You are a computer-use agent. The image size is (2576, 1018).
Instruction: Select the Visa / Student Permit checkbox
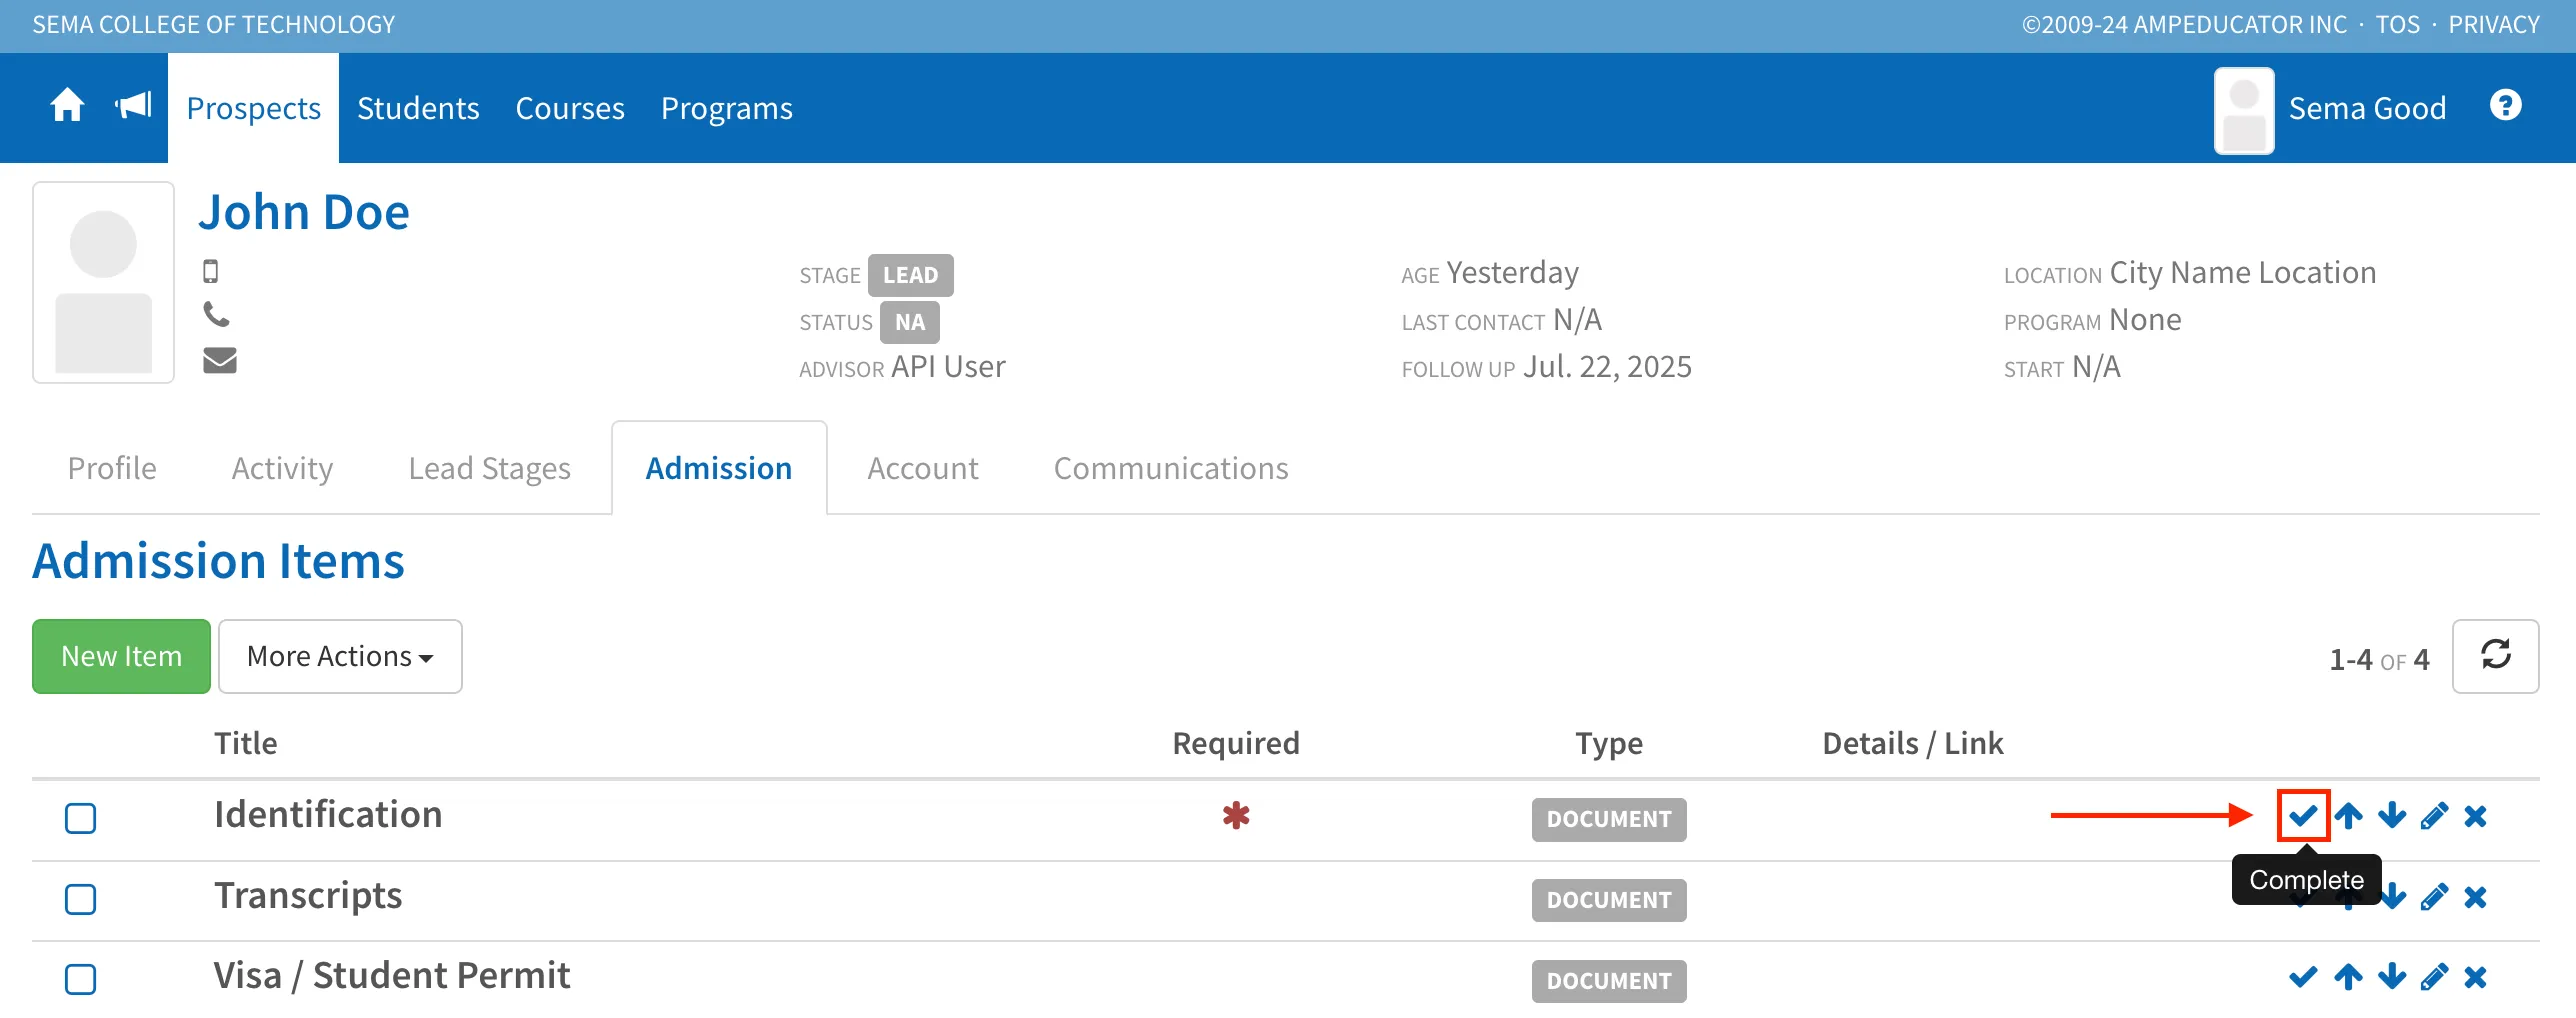click(80, 979)
